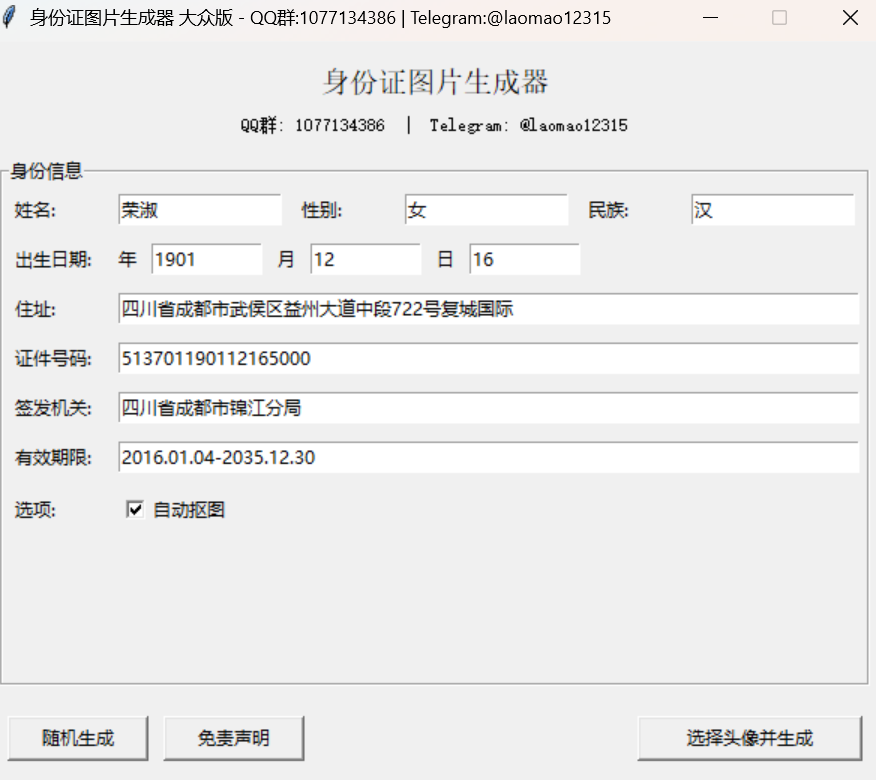The image size is (876, 780).
Task: Open the 免责声明 dialog
Action: (234, 738)
